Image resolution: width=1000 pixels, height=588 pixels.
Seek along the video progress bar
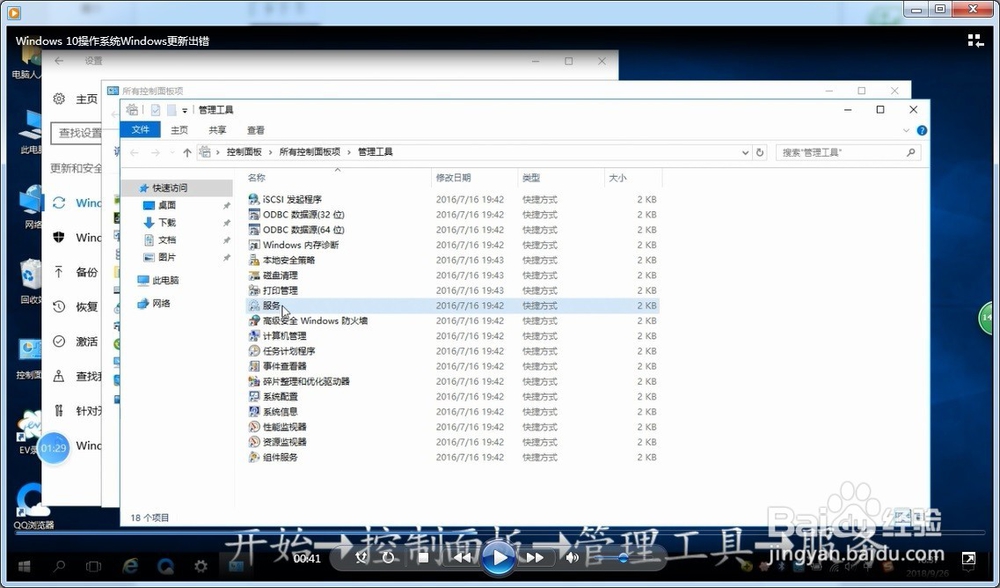pos(499,531)
